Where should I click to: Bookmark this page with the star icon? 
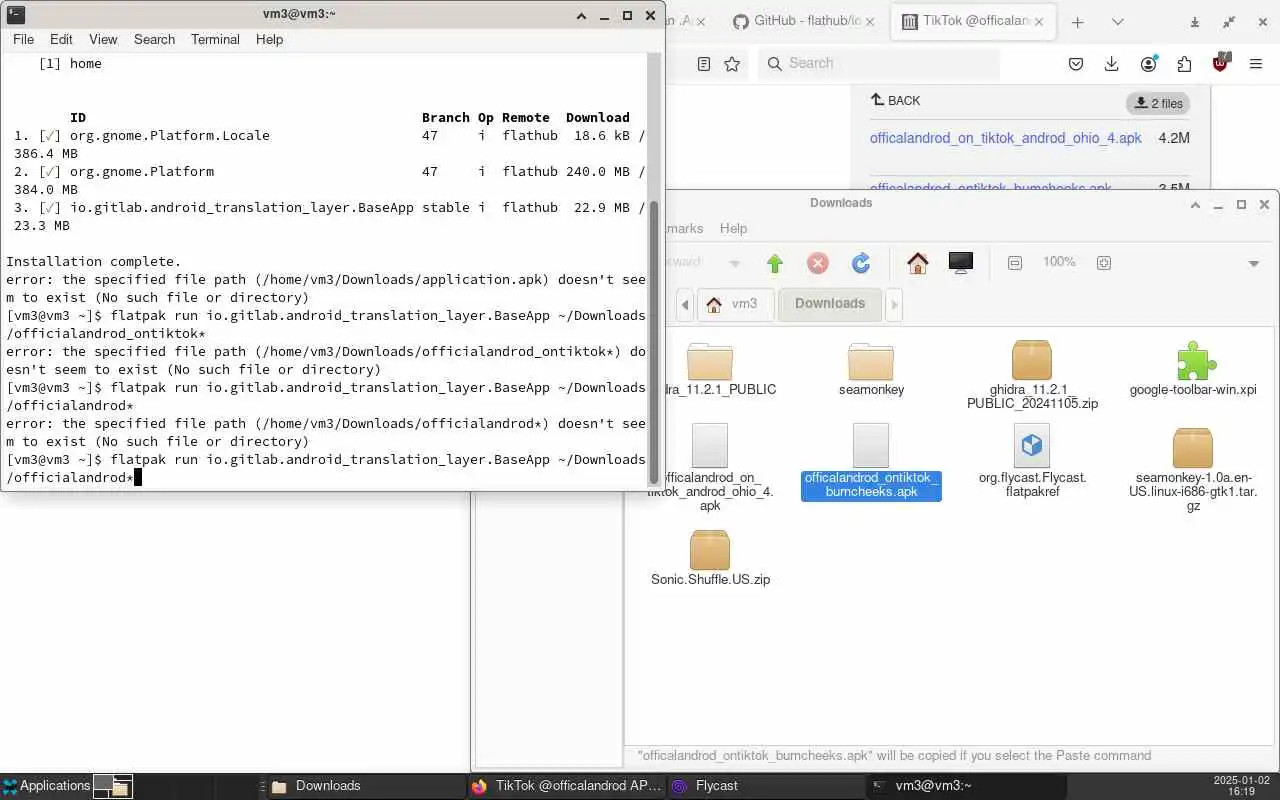click(732, 64)
